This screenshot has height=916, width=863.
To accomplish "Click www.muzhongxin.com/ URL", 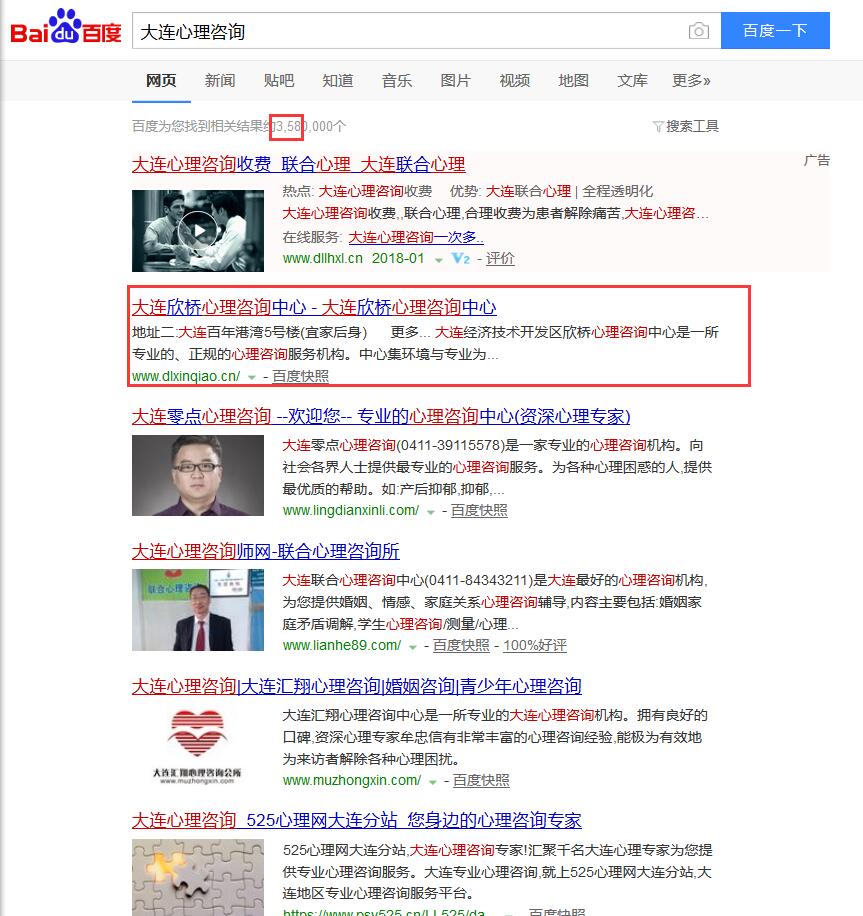I will tap(352, 780).
